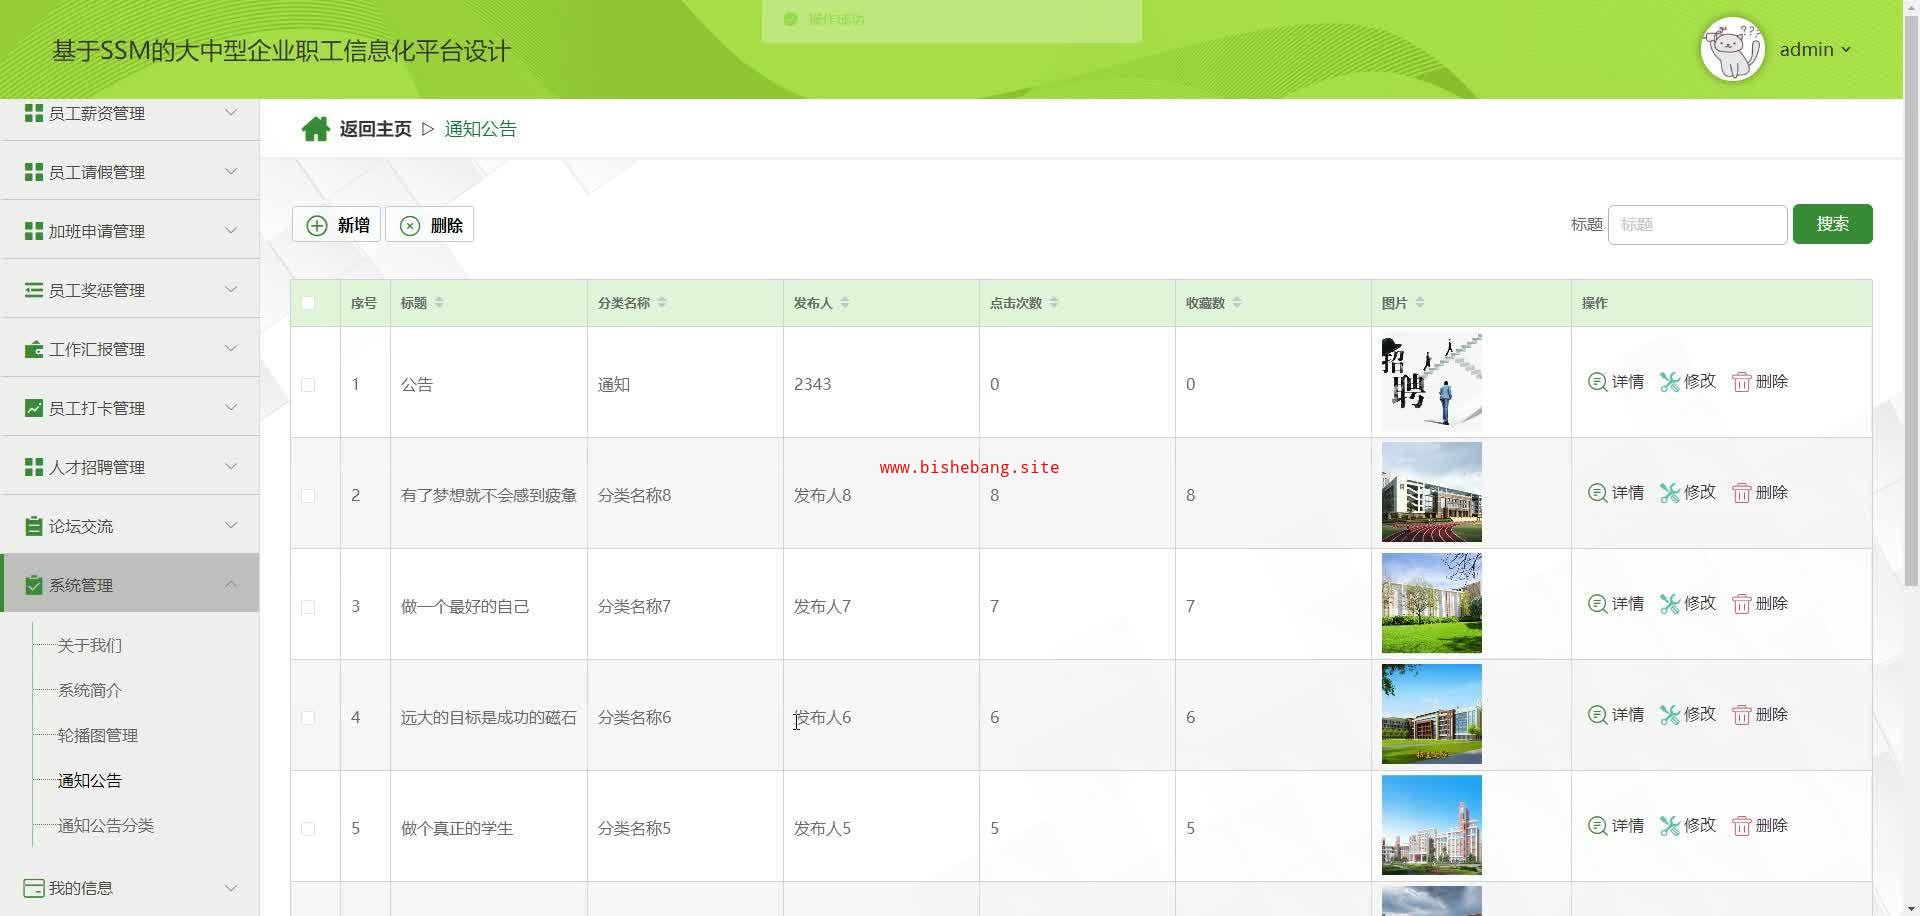Click the green 搜索 button
The image size is (1920, 916).
coord(1832,224)
